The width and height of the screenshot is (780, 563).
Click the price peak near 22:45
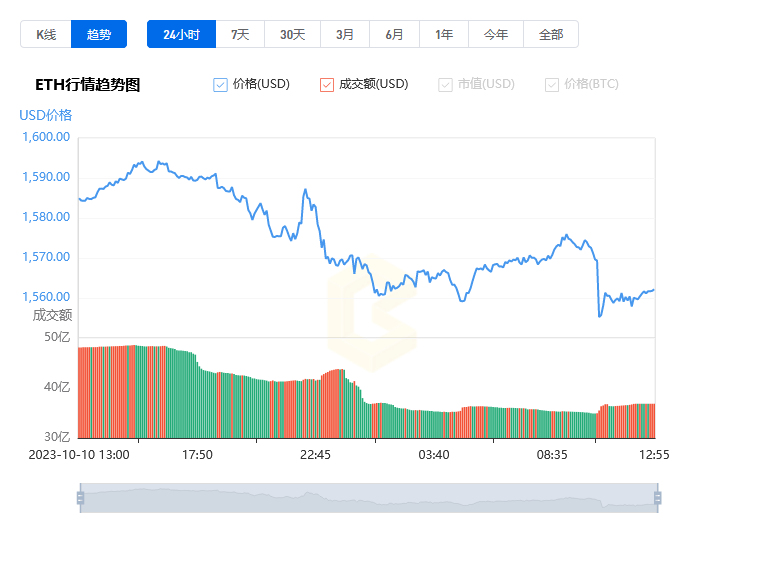305,189
